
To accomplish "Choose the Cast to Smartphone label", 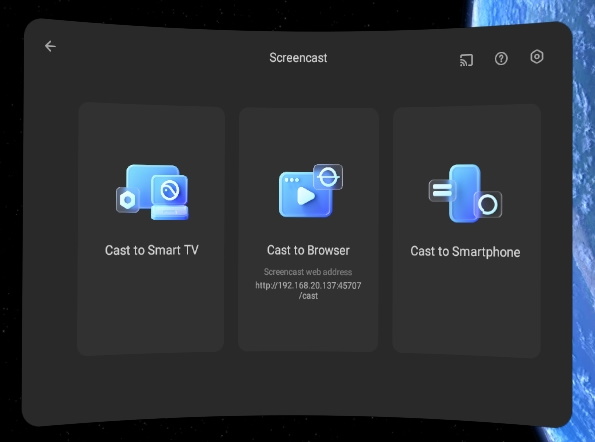I will [465, 252].
